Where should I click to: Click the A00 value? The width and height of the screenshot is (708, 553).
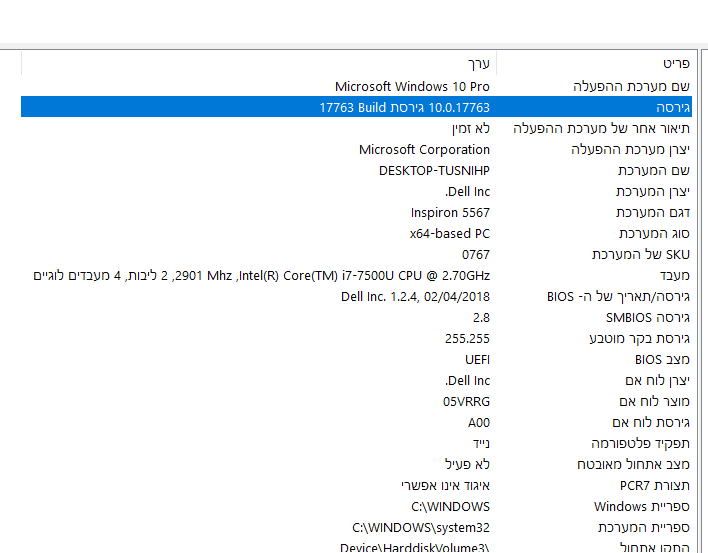(479, 423)
